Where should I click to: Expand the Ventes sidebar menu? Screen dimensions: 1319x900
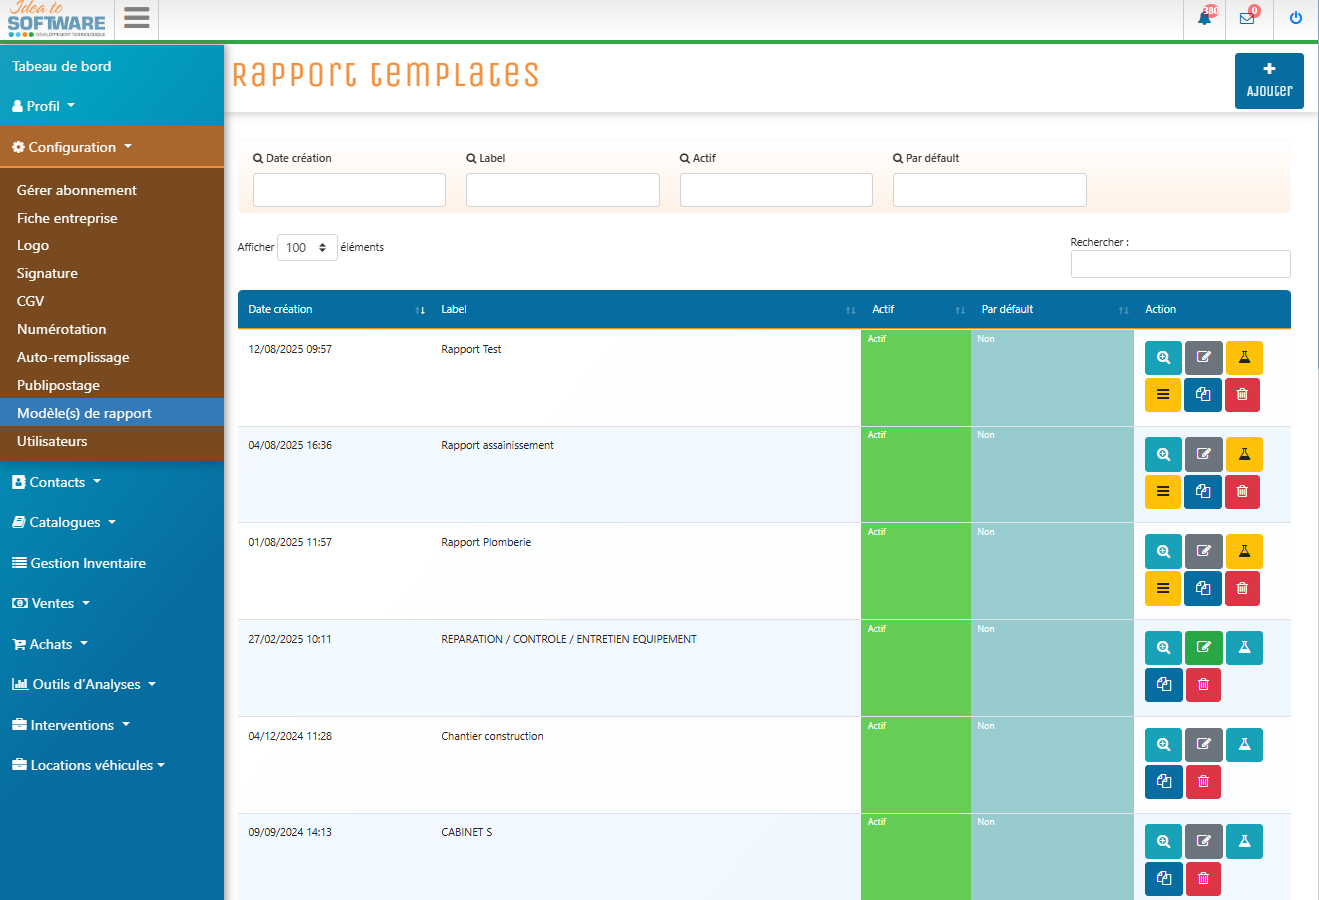(x=53, y=604)
